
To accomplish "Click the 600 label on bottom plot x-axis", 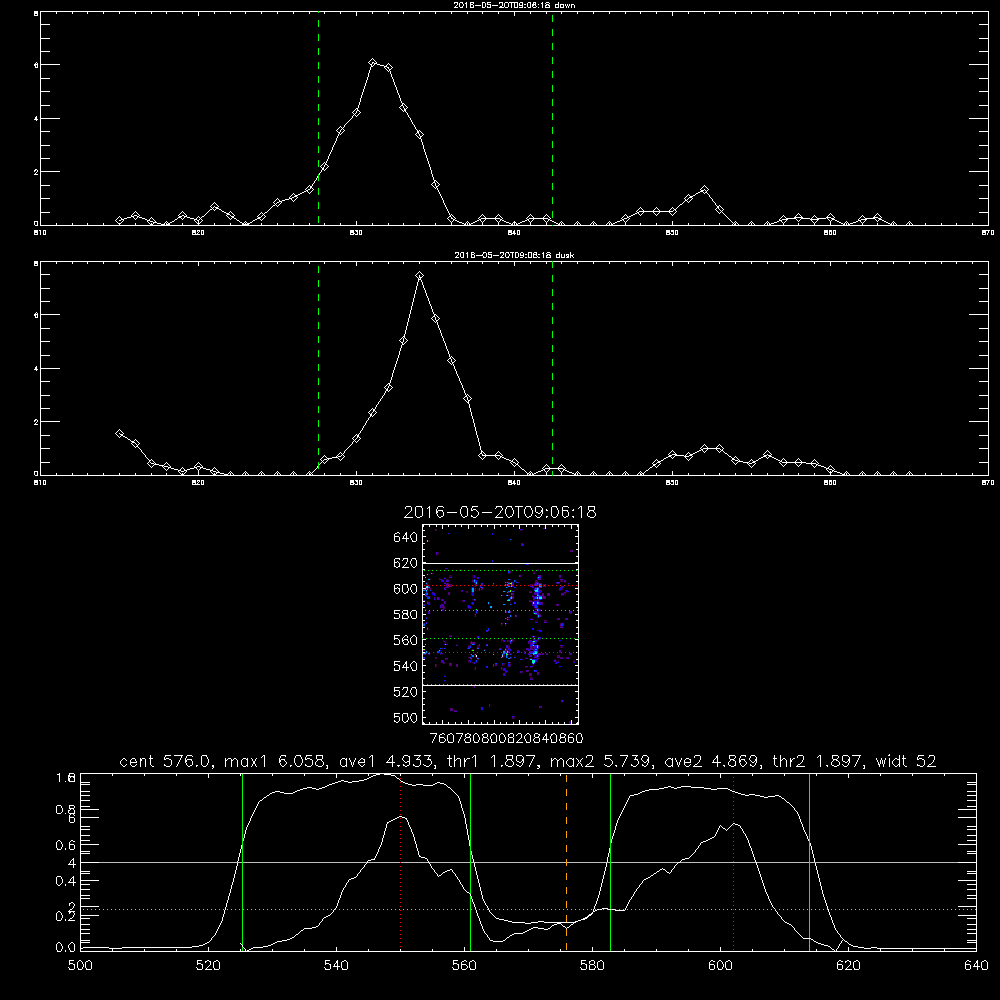I will tap(721, 966).
